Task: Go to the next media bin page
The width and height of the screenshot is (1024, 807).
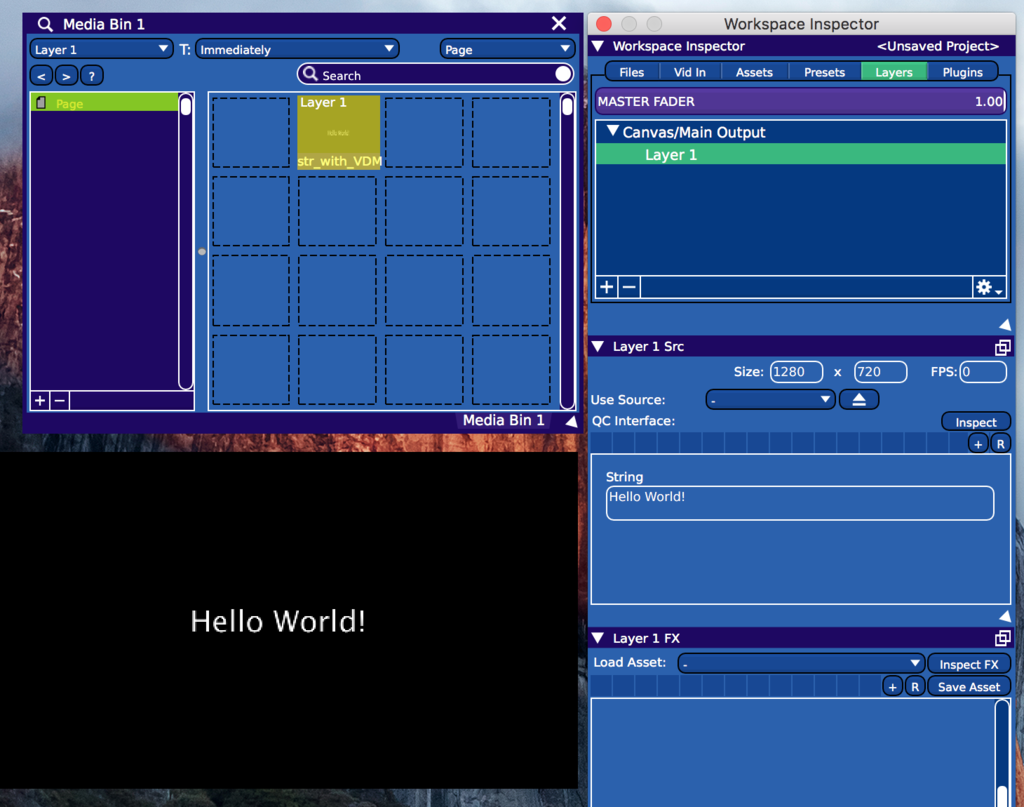Action: (66, 76)
